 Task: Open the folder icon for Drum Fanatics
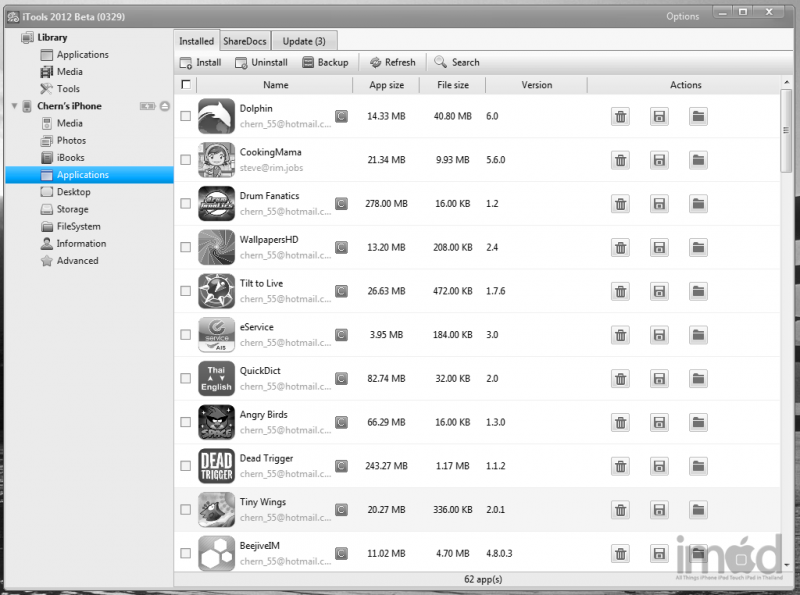[x=698, y=204]
